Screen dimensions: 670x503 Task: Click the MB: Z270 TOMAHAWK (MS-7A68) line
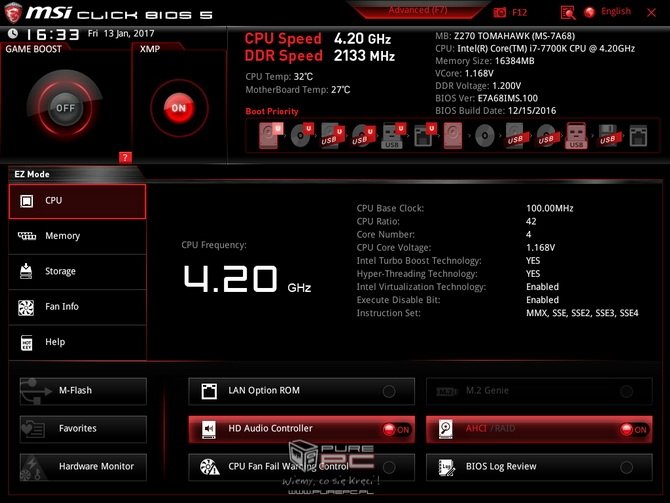(x=505, y=36)
